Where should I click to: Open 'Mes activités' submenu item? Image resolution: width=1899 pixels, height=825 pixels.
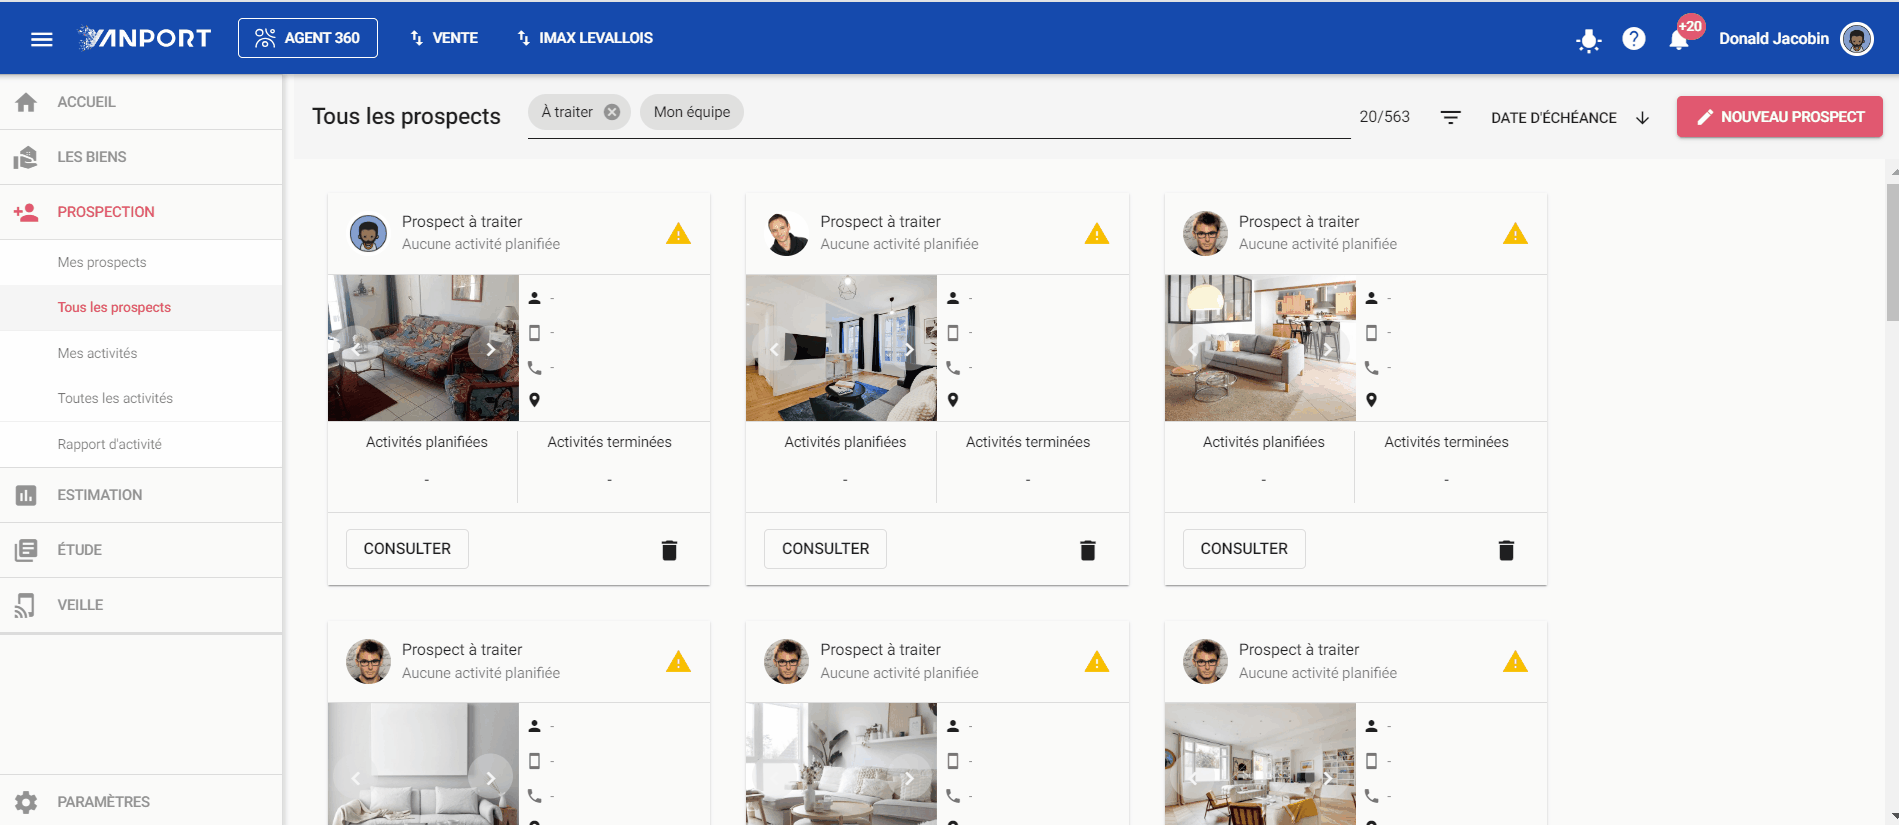141,353
